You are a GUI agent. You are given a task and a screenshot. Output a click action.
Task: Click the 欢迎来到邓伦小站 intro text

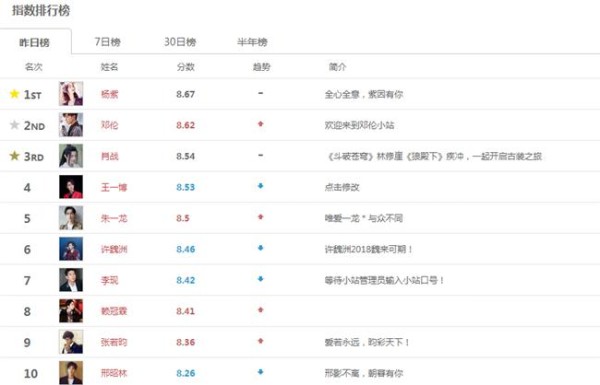[x=359, y=125]
